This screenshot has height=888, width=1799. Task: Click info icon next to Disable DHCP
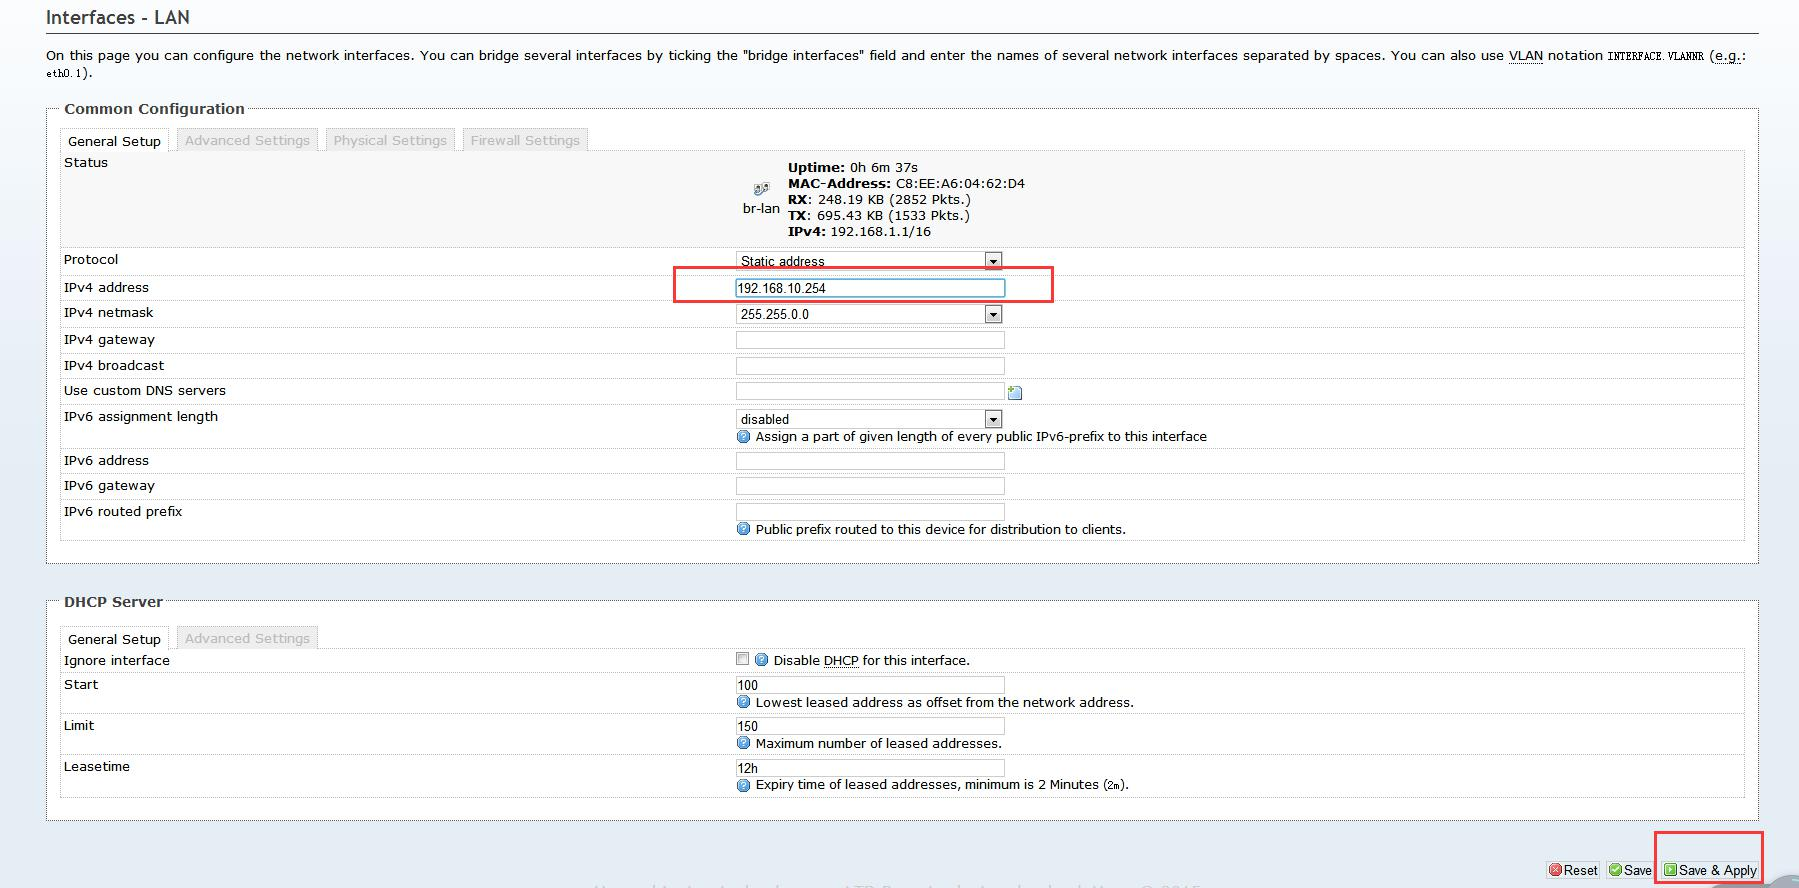pos(761,660)
